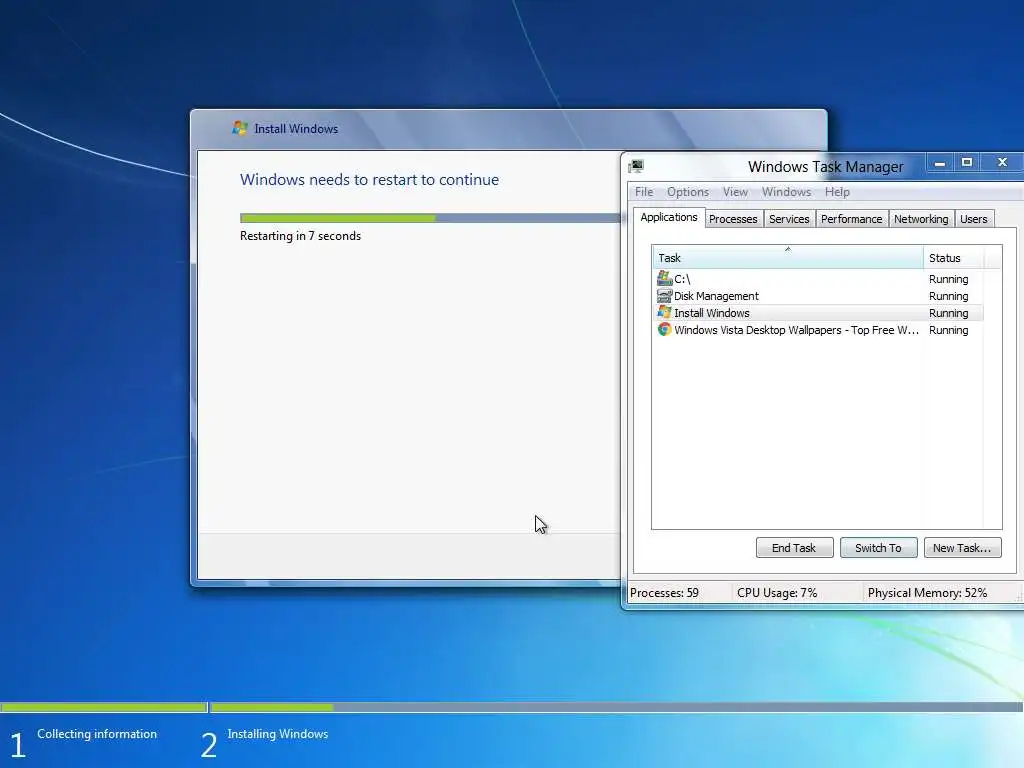Click the Install Windows task list icon
1024x768 pixels.
pyautogui.click(x=664, y=312)
